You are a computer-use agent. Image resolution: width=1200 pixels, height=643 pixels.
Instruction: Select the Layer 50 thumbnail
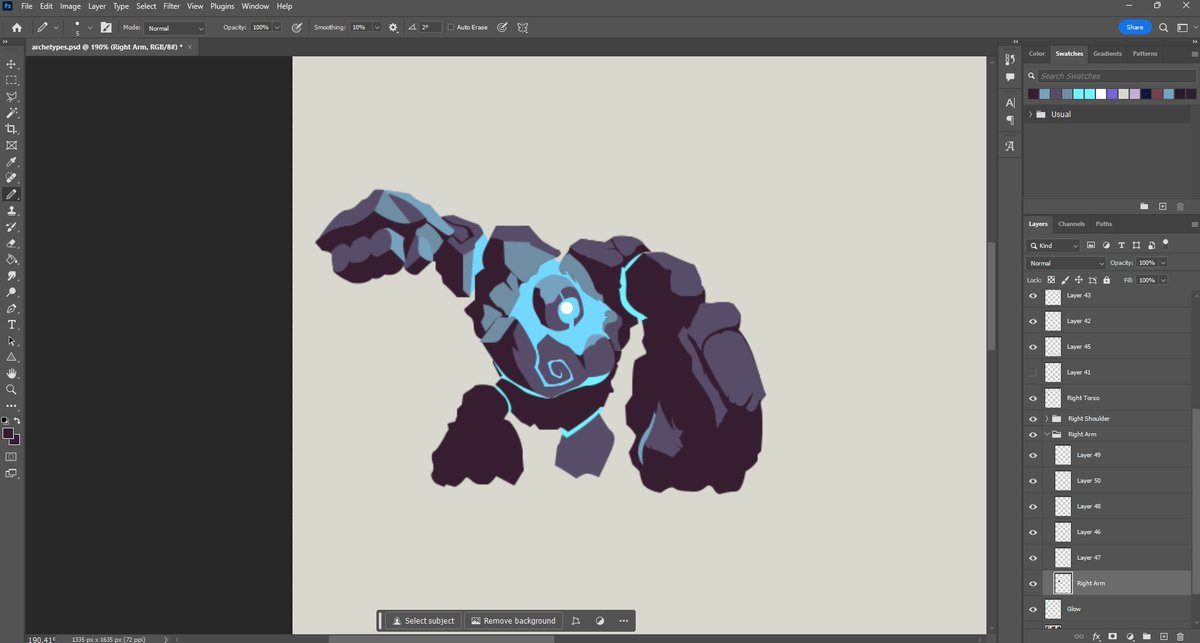[1062, 480]
